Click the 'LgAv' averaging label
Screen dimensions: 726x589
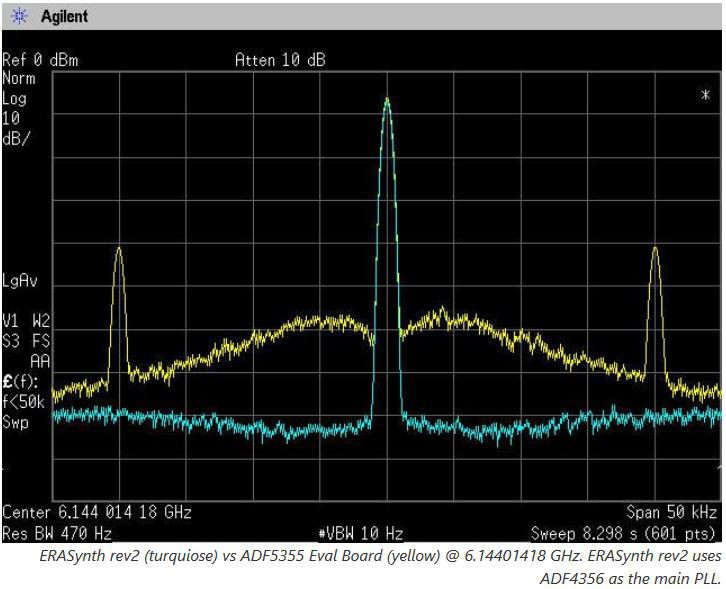click(x=19, y=281)
